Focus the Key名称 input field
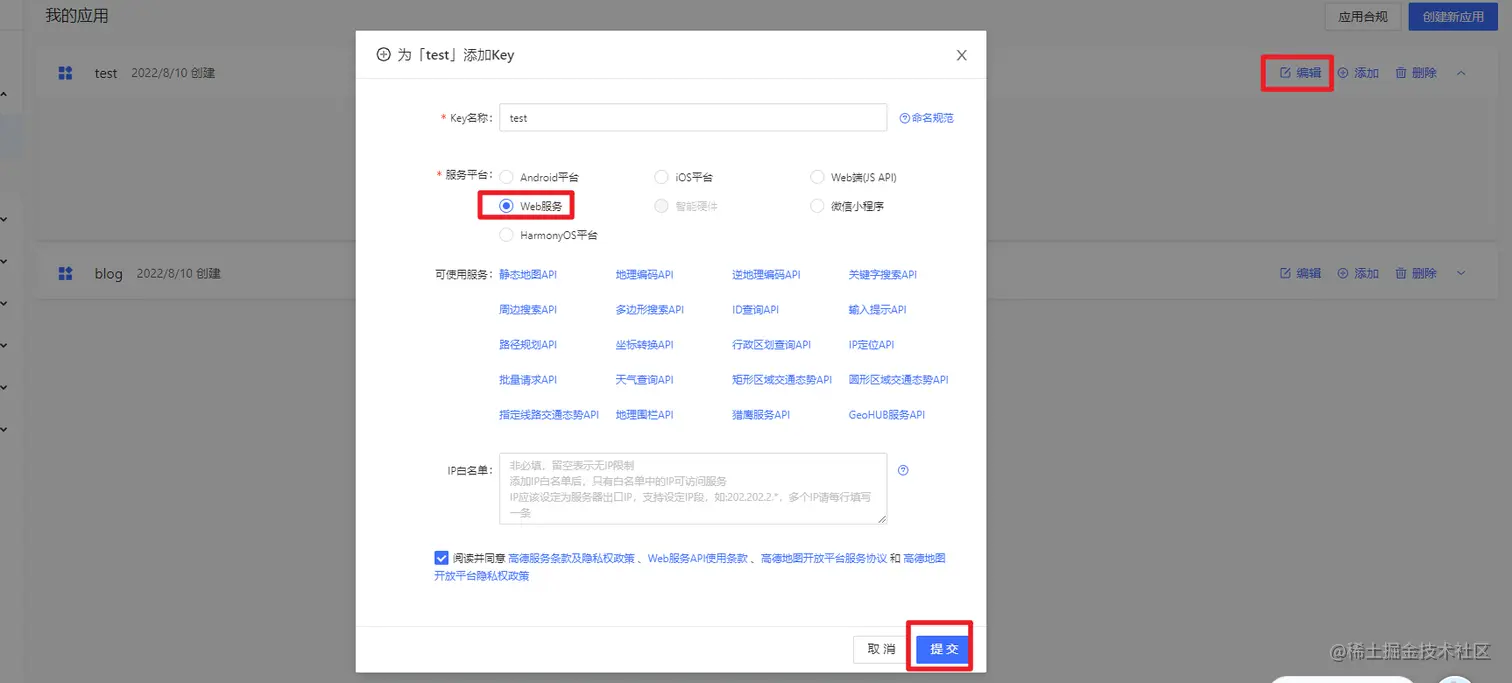The height and width of the screenshot is (683, 1512). click(x=693, y=117)
